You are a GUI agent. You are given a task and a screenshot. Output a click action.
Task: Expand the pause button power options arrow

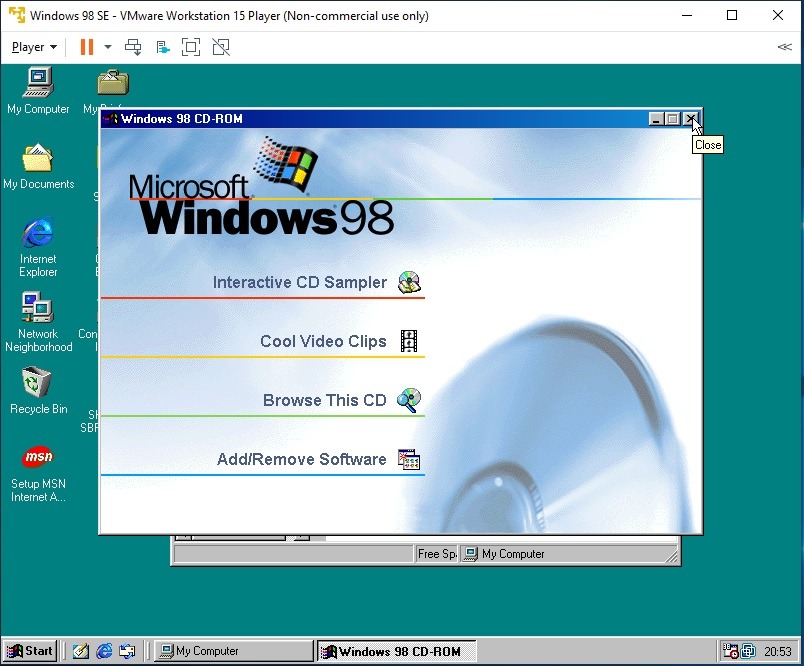point(108,47)
